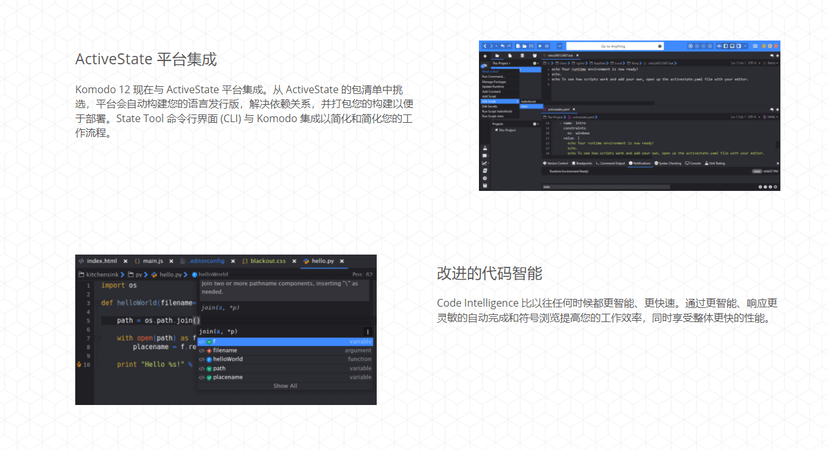Pick the helloWorld function autocomplete suggestion
Image resolution: width=828 pixels, height=450 pixels.
tap(285, 359)
